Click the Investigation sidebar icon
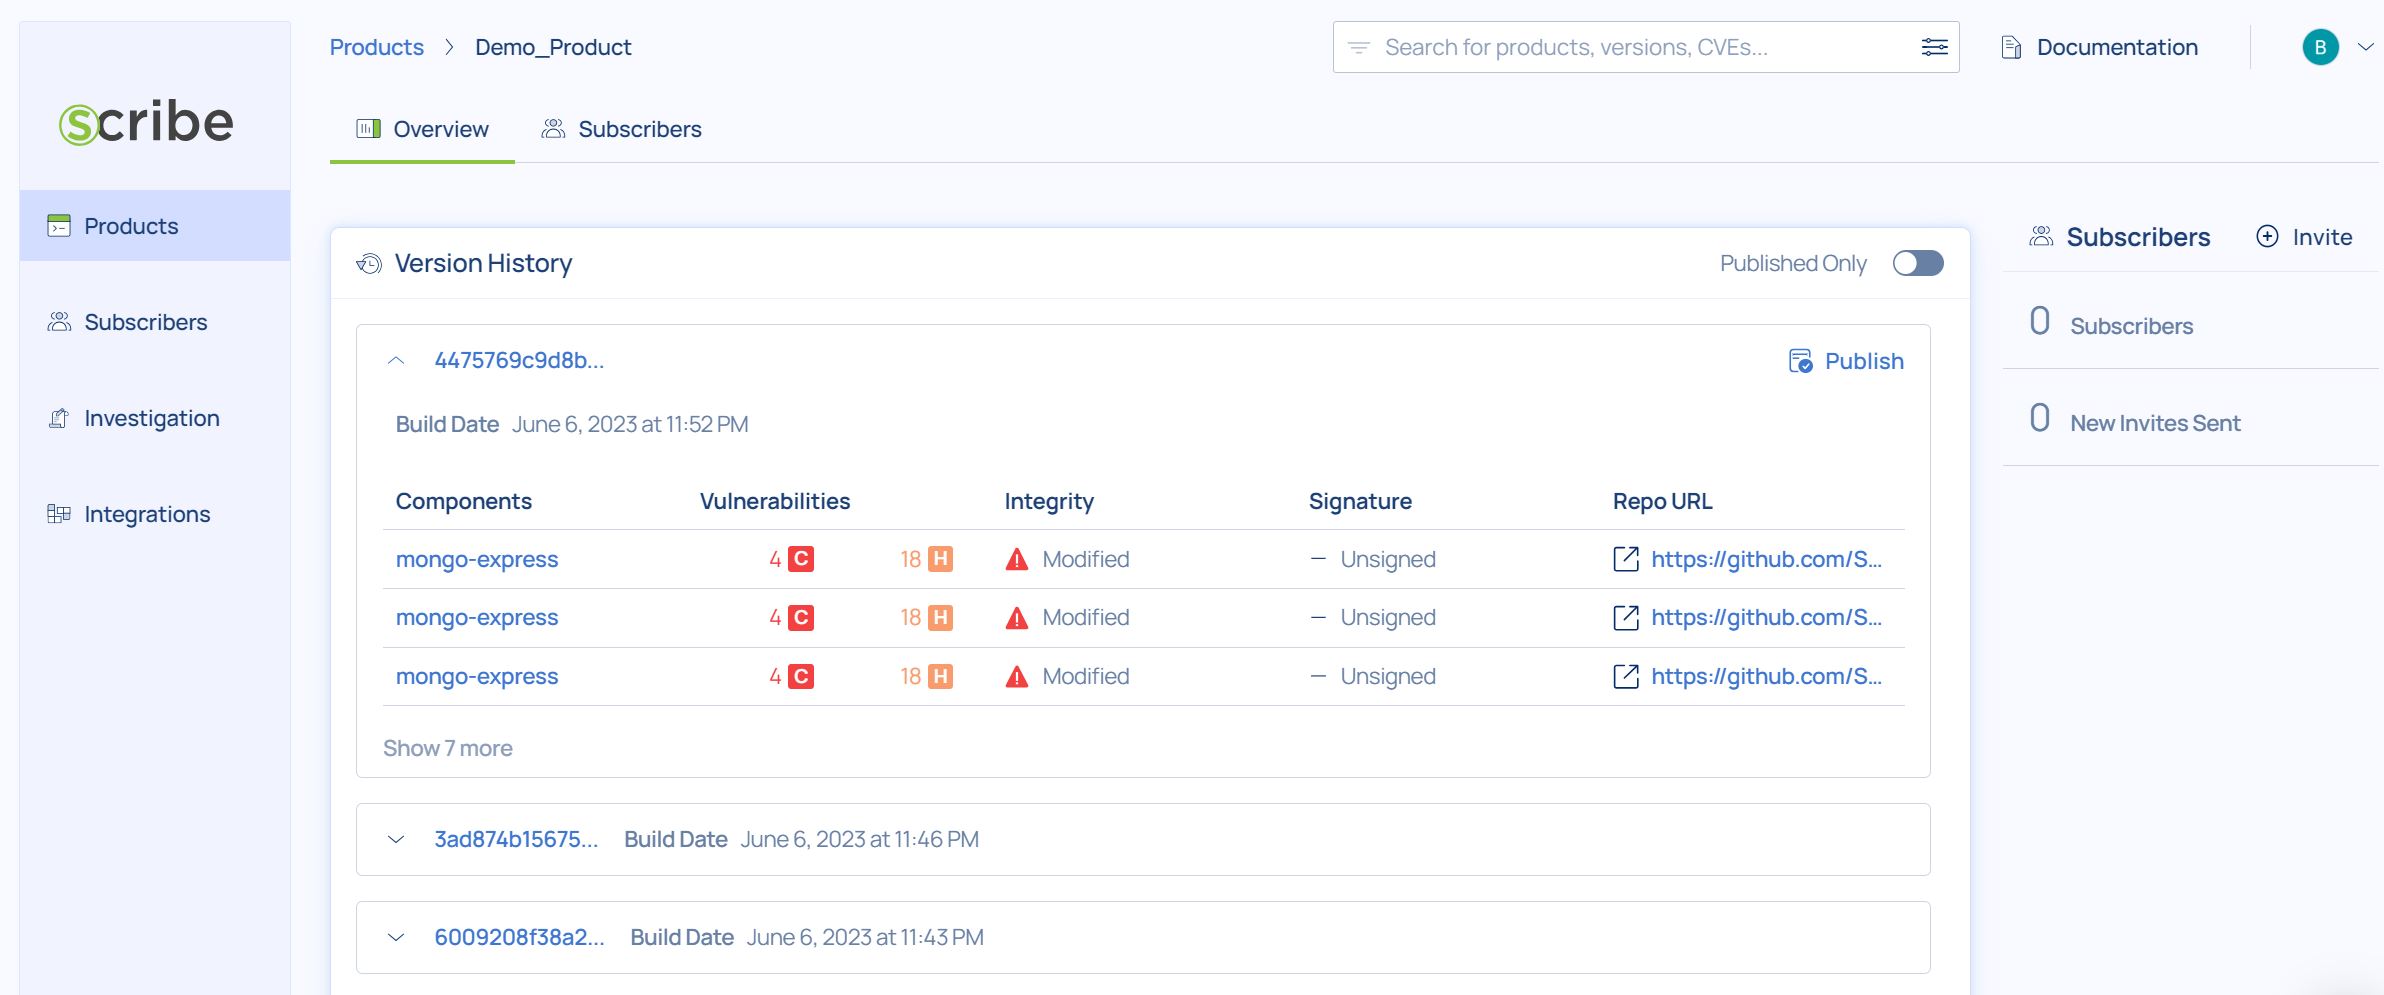The width and height of the screenshot is (2384, 995). click(x=59, y=418)
